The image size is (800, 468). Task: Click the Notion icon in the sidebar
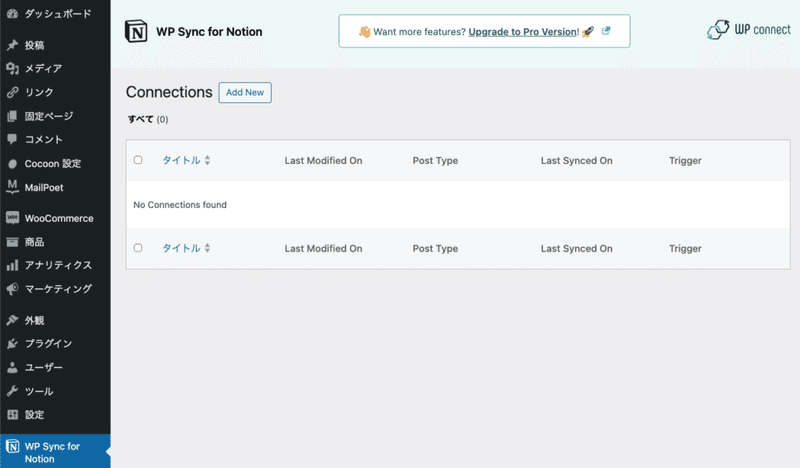(13, 446)
